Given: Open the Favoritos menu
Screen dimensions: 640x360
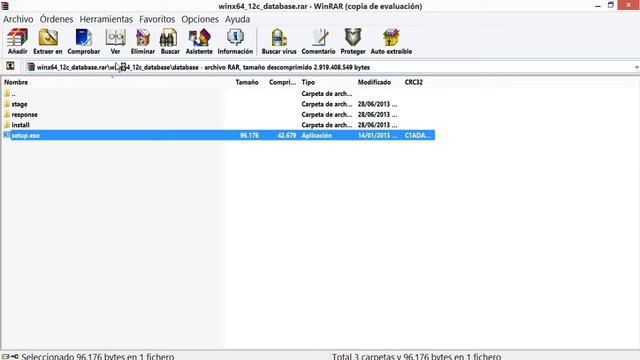Looking at the screenshot, I should coord(157,19).
